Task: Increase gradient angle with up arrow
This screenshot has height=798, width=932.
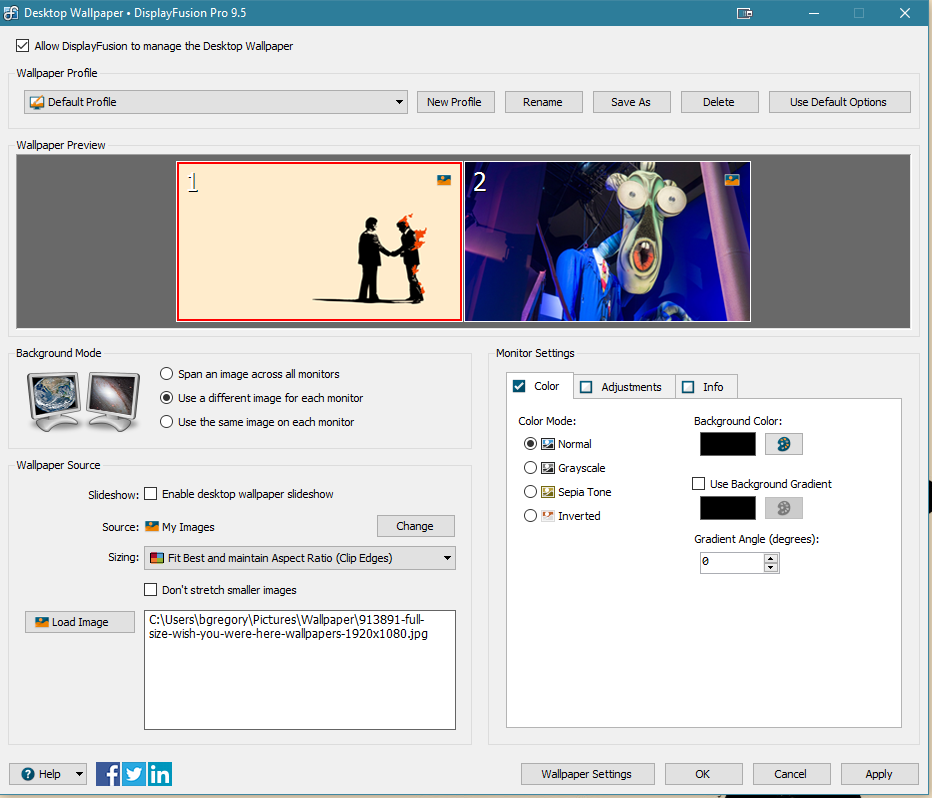Action: [x=771, y=559]
